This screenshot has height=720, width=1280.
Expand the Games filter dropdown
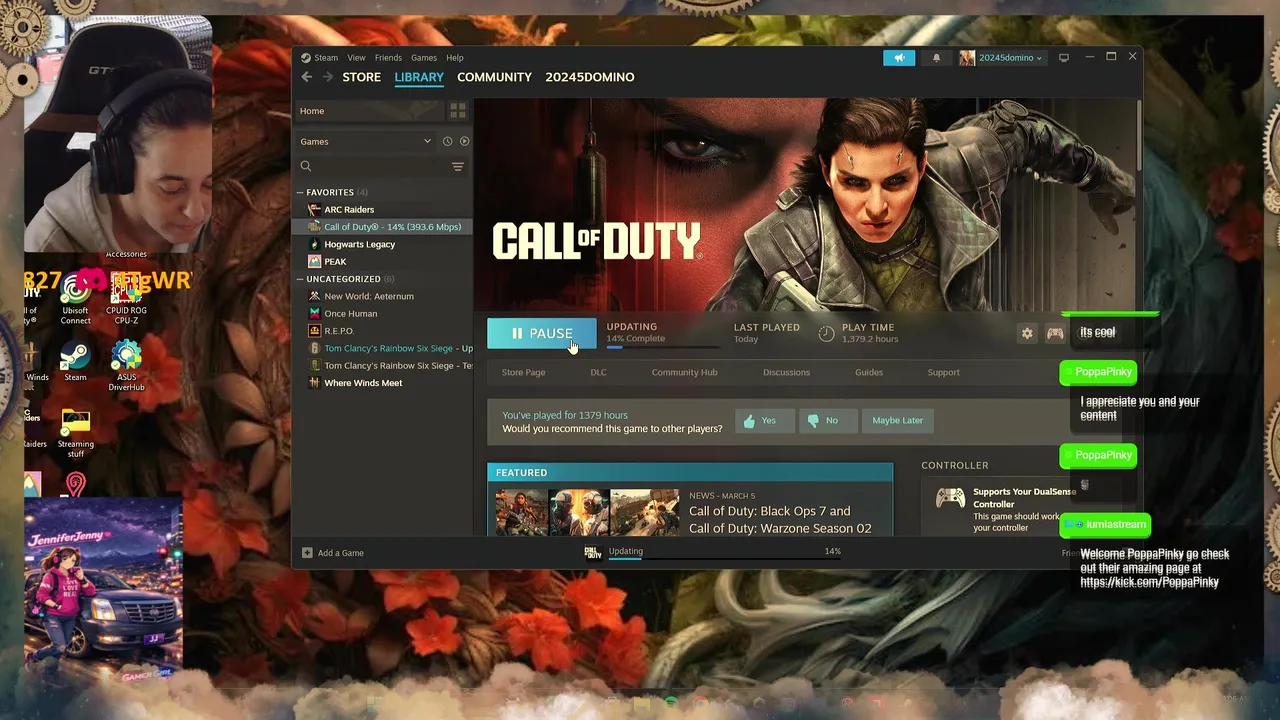(365, 141)
